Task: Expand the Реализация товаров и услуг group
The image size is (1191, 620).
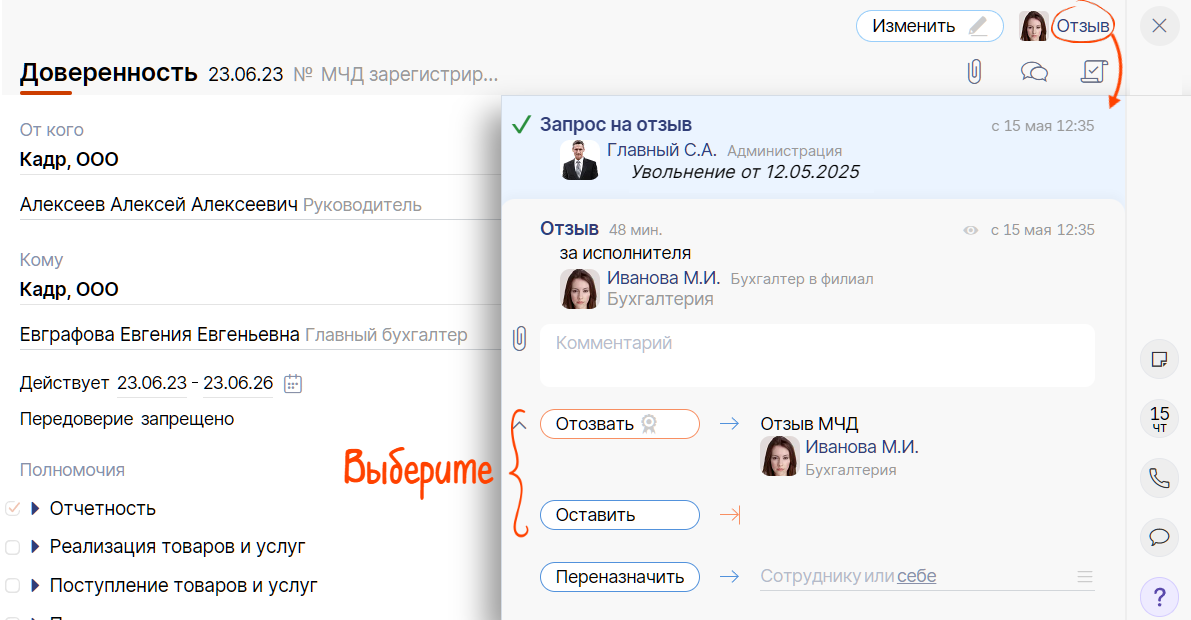Action: click(x=36, y=547)
